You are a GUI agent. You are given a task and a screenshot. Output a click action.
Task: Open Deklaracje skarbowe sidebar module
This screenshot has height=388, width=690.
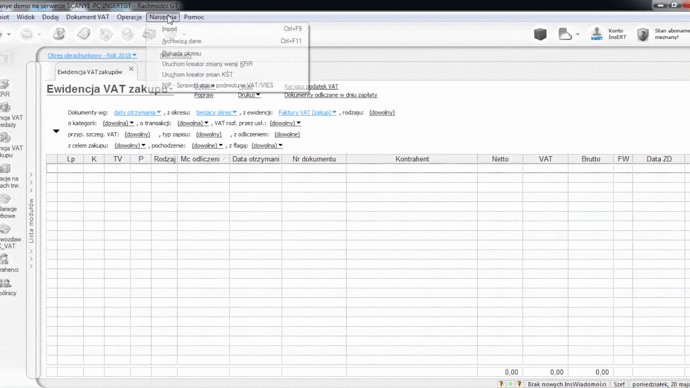8,206
